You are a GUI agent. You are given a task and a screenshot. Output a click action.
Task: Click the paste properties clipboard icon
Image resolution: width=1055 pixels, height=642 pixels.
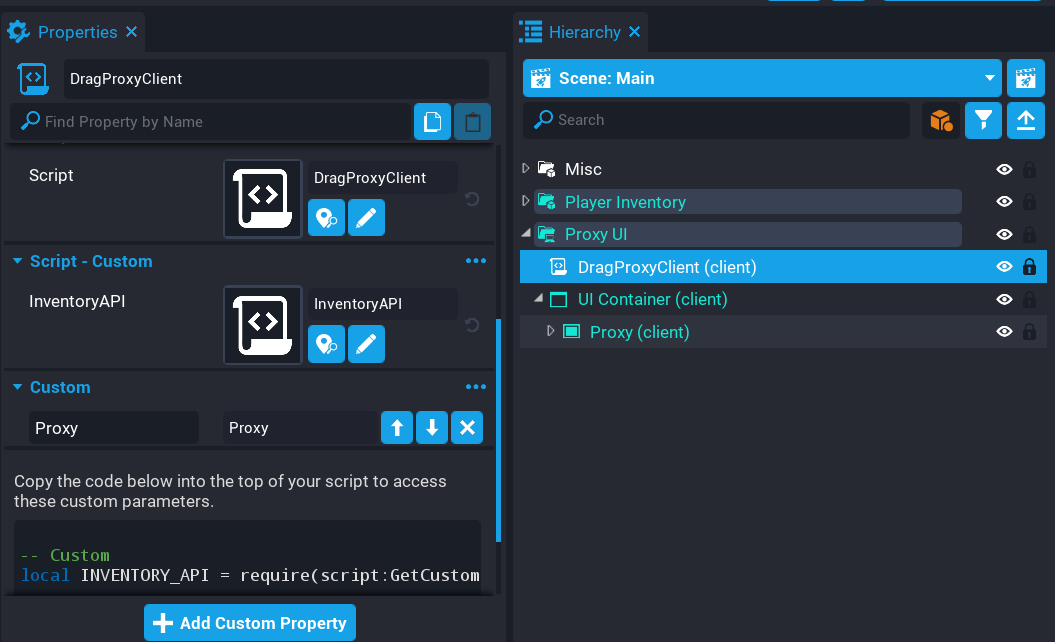click(x=471, y=121)
